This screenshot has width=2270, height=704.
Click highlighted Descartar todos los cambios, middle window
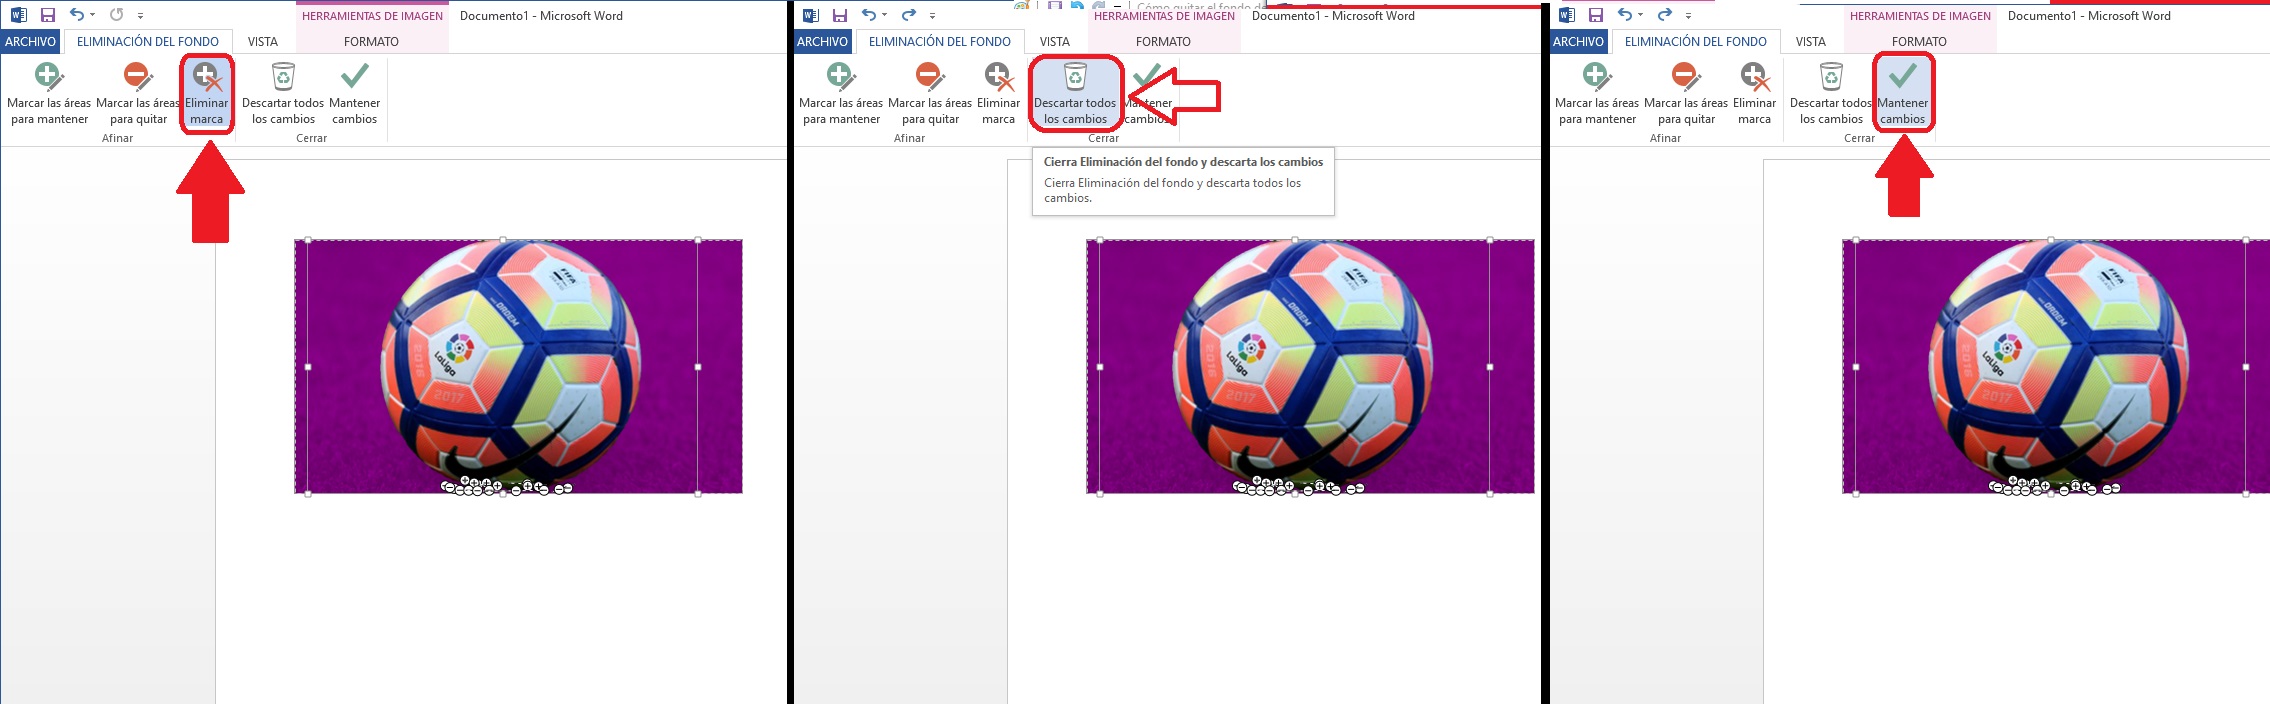click(1075, 94)
